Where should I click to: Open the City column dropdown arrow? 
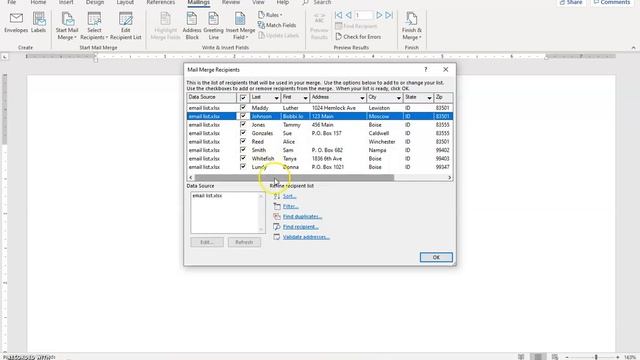click(398, 98)
